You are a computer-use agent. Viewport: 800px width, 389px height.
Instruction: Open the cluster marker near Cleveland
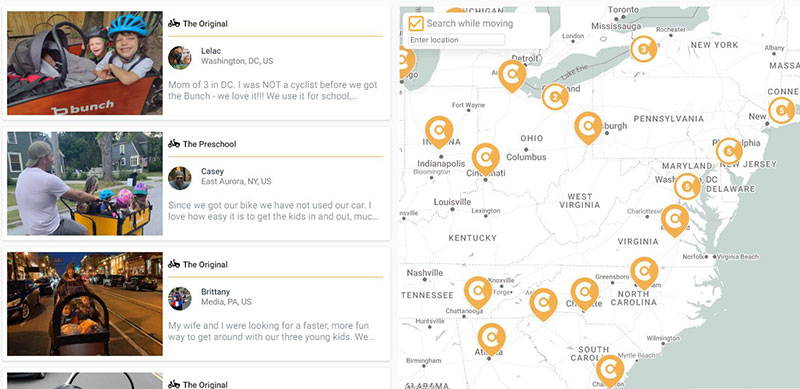(555, 97)
